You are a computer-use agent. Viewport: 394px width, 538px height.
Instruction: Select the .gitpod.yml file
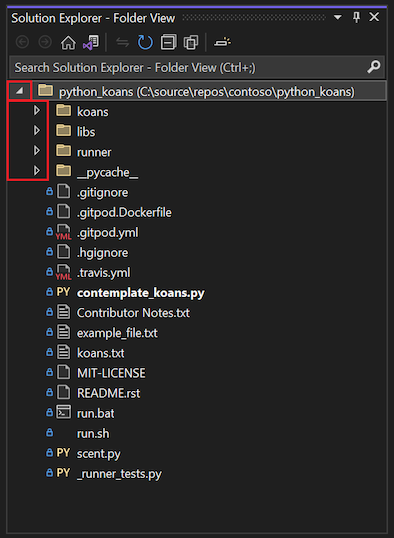click(107, 233)
